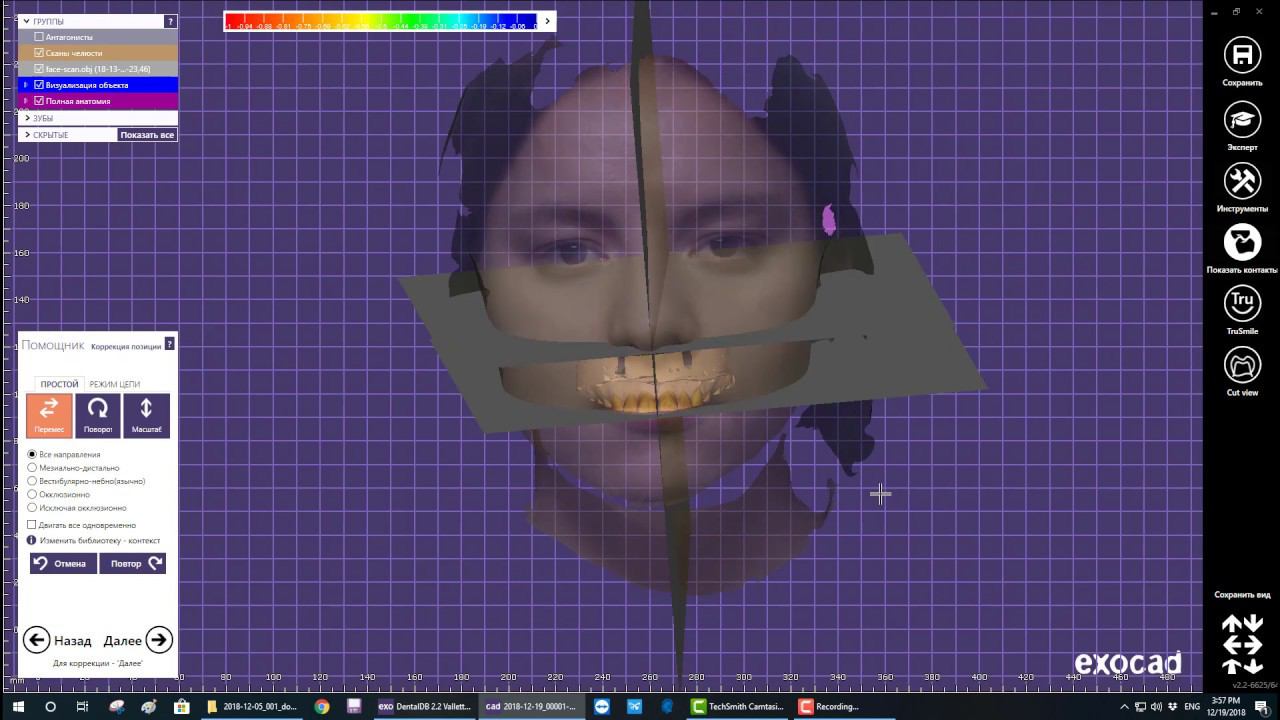The width and height of the screenshot is (1280, 720).
Task: Expand the Полная анатомия group arrow
Action: [x=26, y=101]
